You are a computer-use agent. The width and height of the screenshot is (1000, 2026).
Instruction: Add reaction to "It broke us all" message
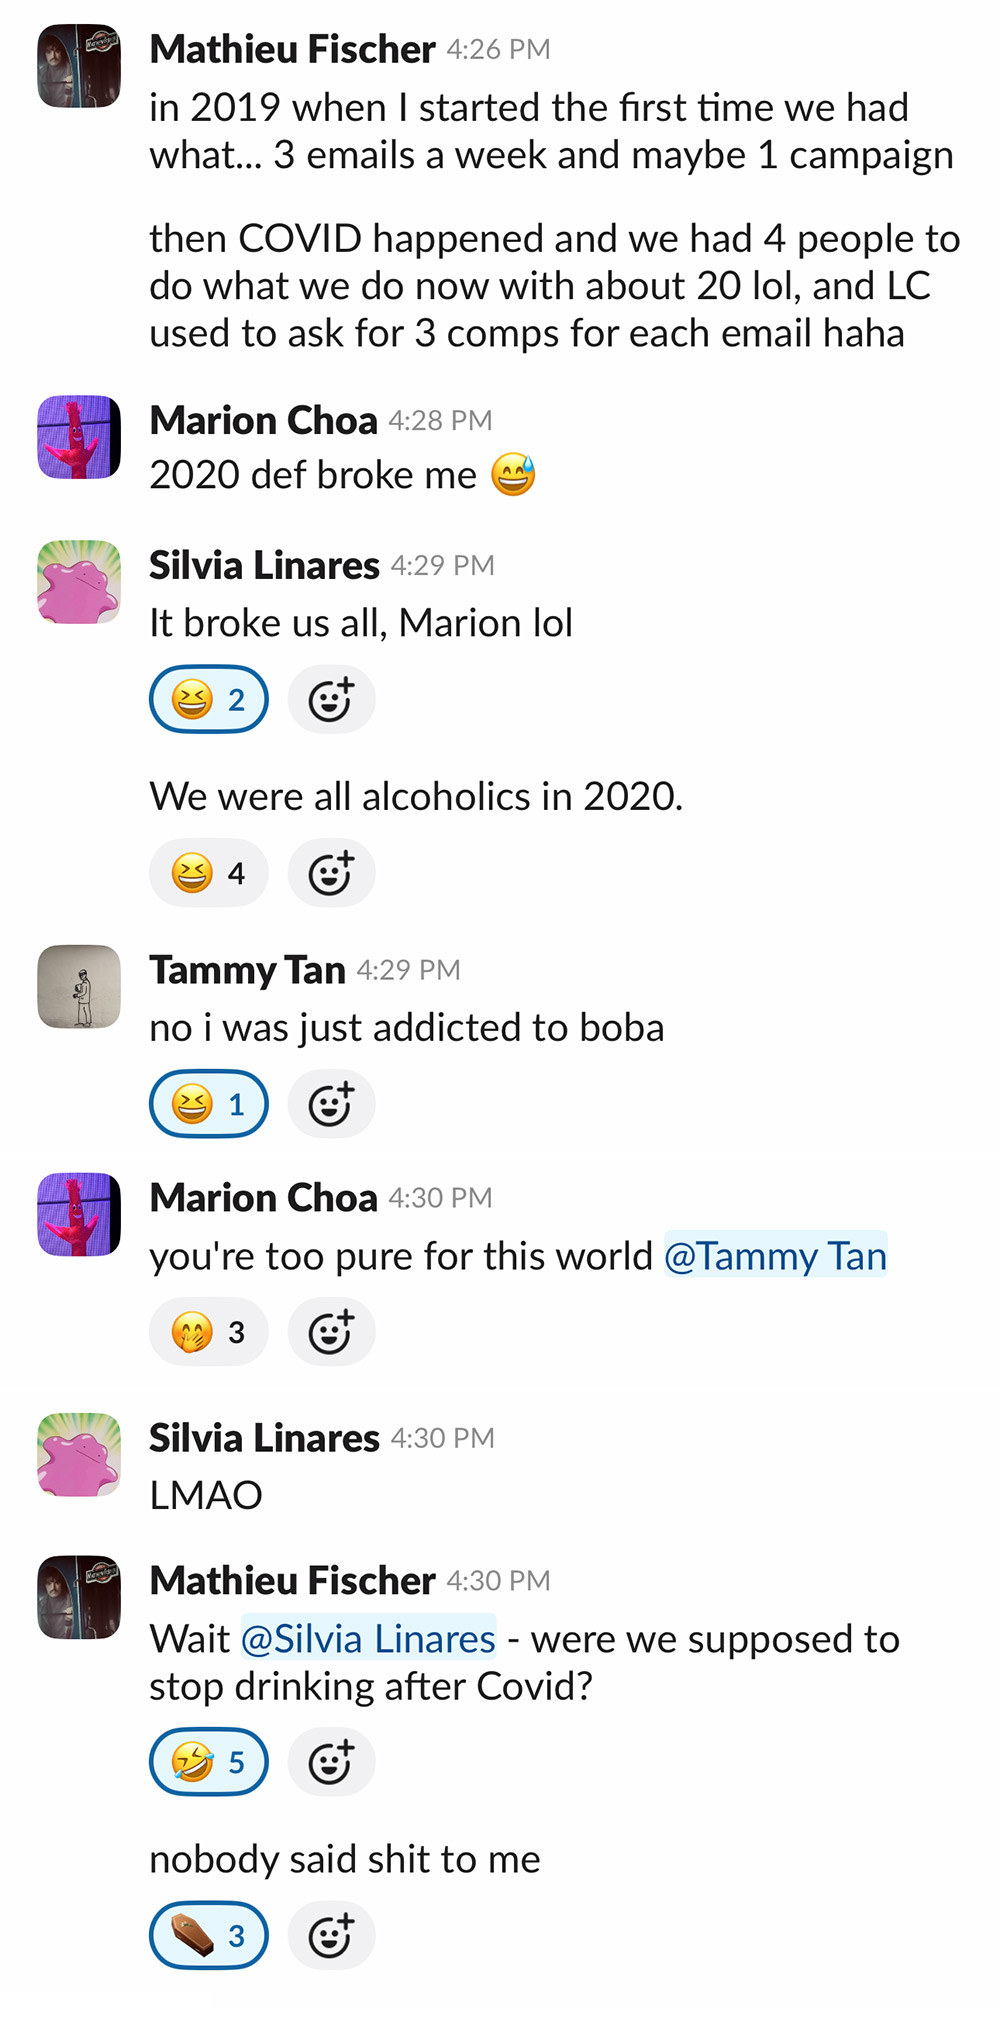click(x=331, y=700)
